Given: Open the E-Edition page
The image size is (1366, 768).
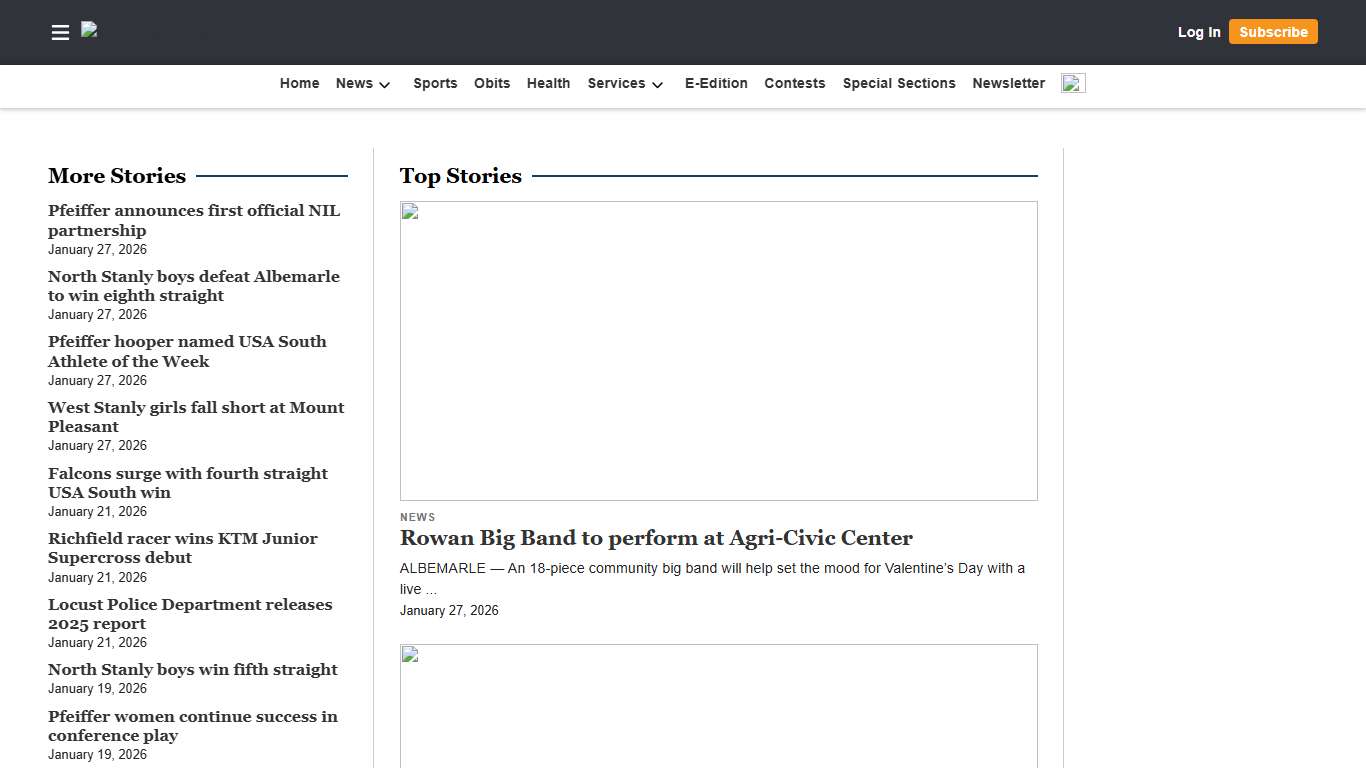Looking at the screenshot, I should pos(716,84).
